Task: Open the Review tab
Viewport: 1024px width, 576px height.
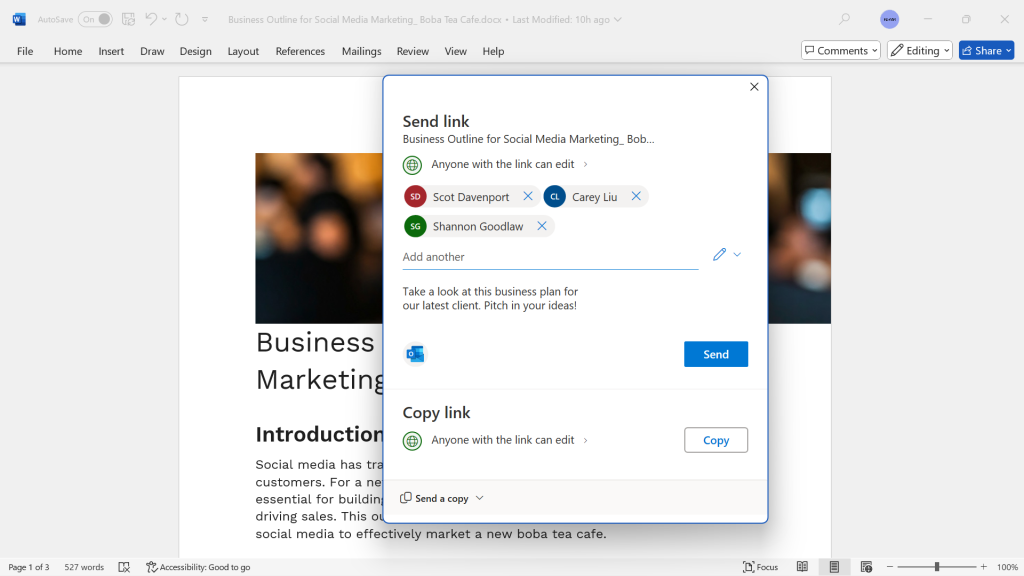Action: 413,51
